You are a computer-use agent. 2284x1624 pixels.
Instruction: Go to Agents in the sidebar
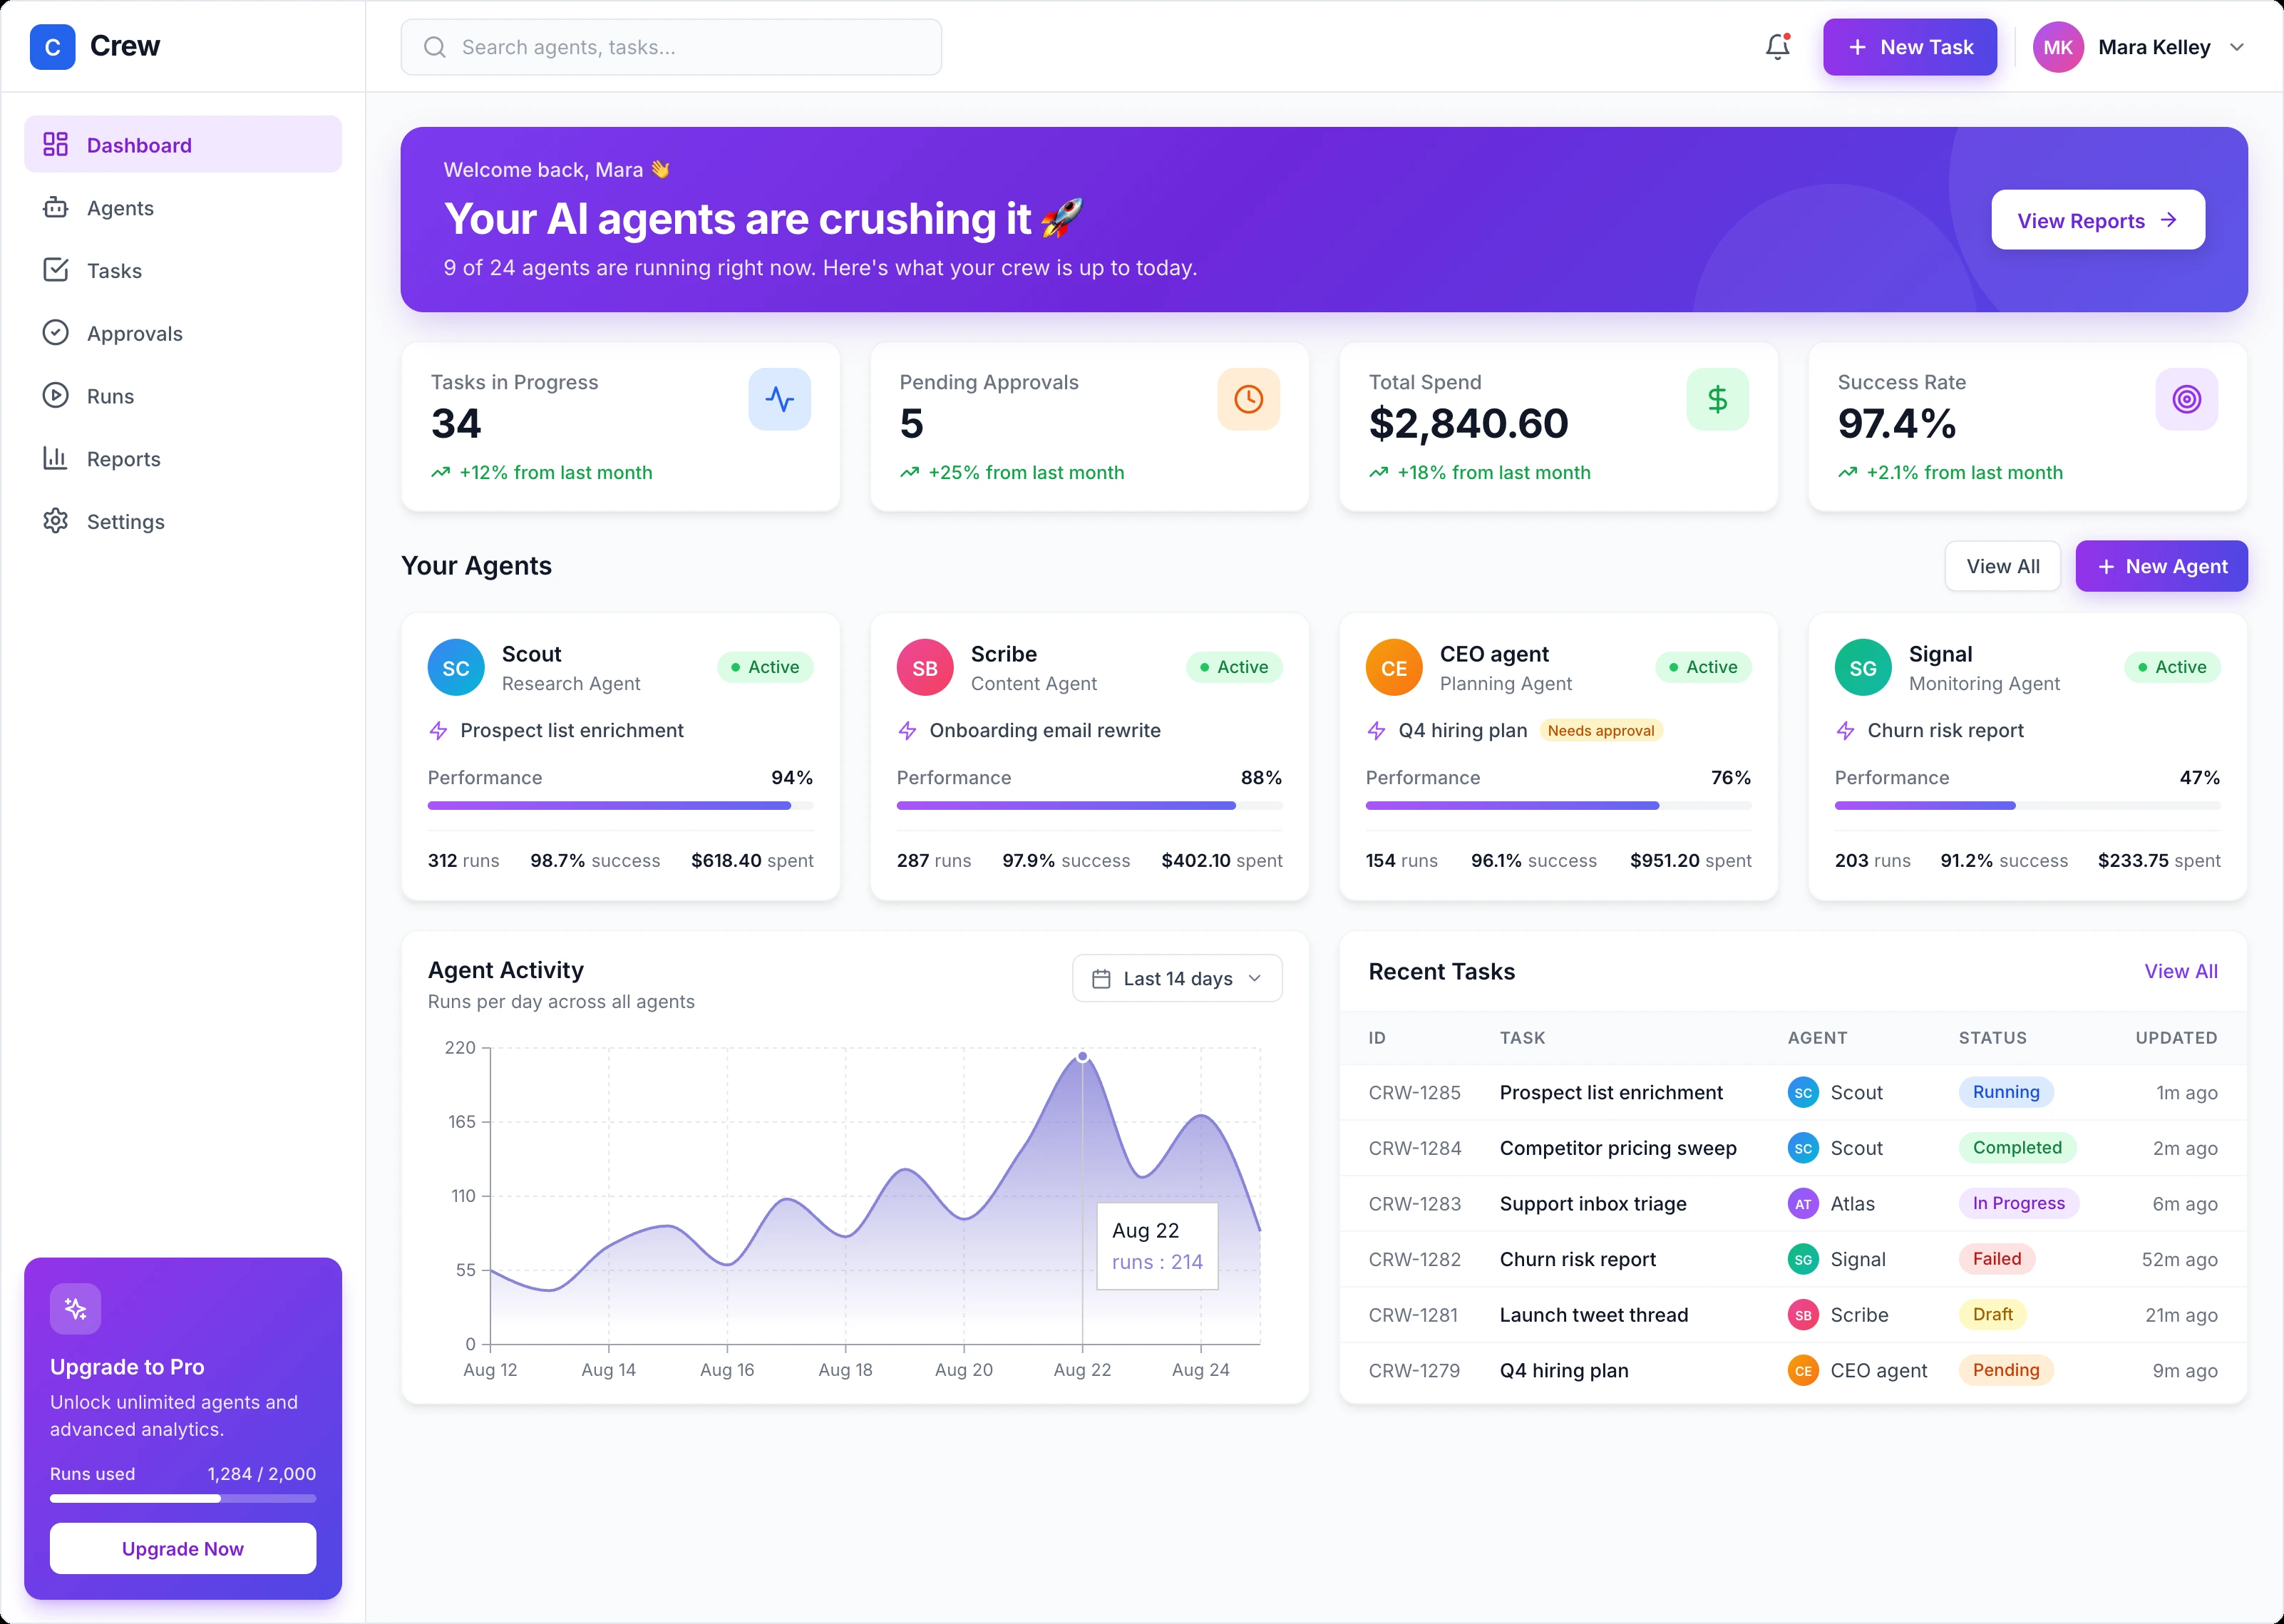tap(183, 208)
